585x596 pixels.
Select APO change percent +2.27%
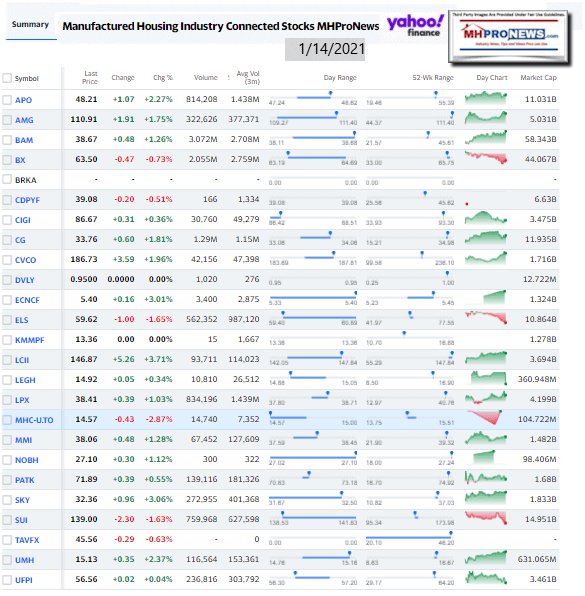tap(159, 99)
